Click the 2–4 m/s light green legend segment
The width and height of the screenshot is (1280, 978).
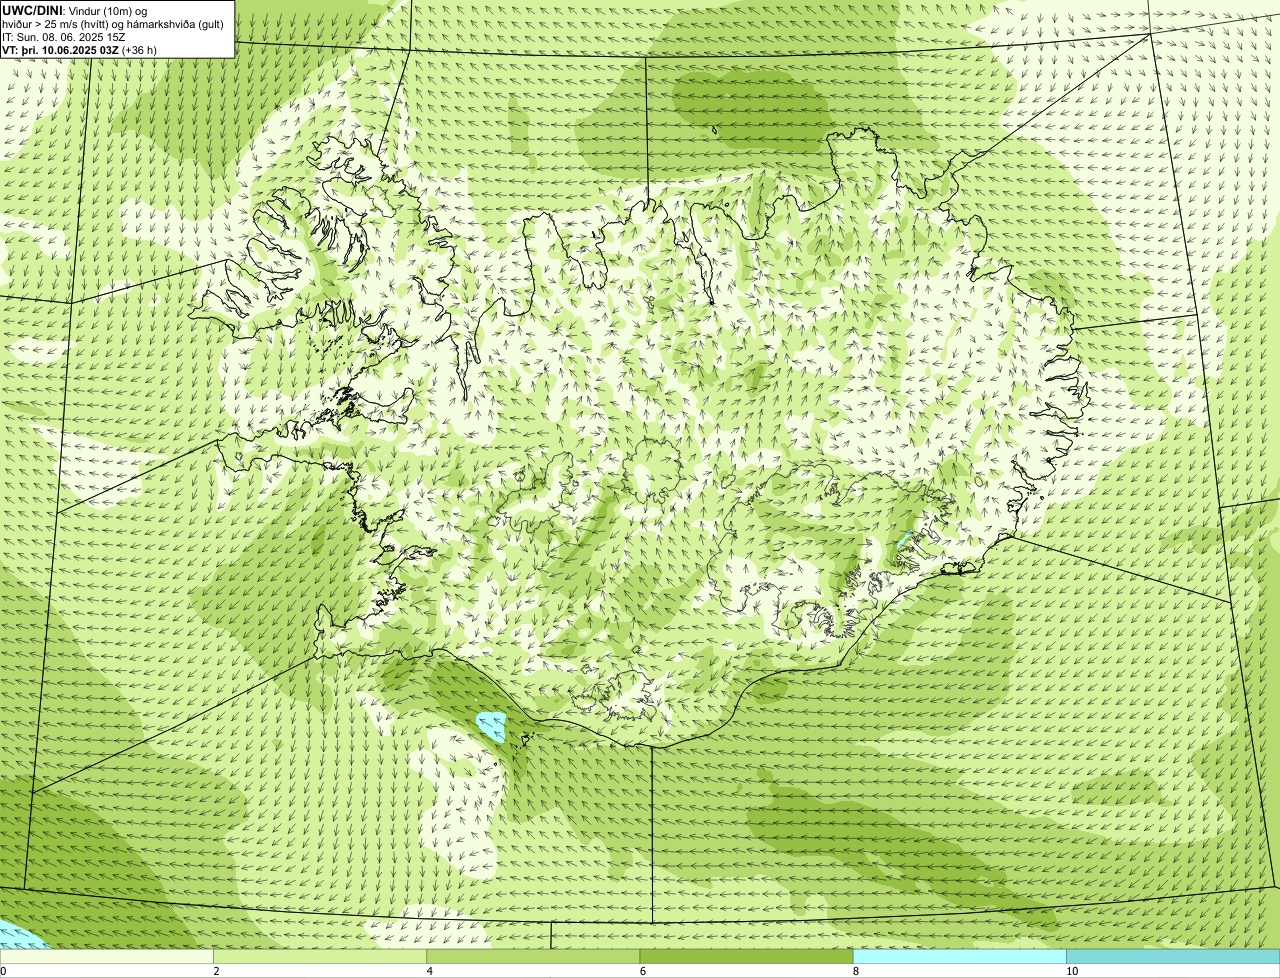pyautogui.click(x=319, y=956)
